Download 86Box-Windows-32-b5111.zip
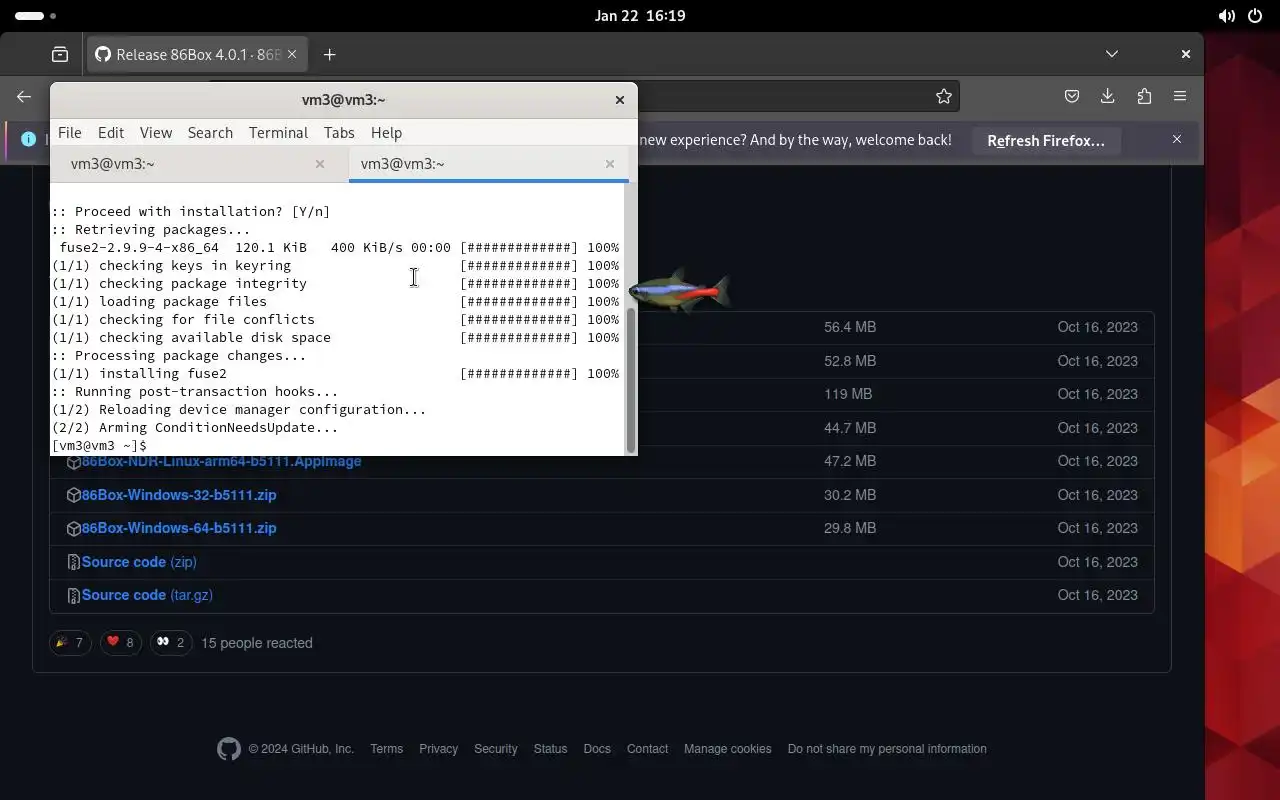This screenshot has height=800, width=1280. point(179,495)
